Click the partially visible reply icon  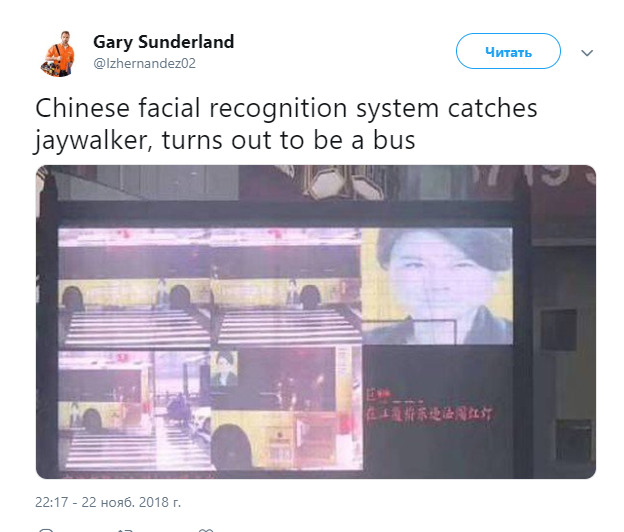[x=46, y=530]
